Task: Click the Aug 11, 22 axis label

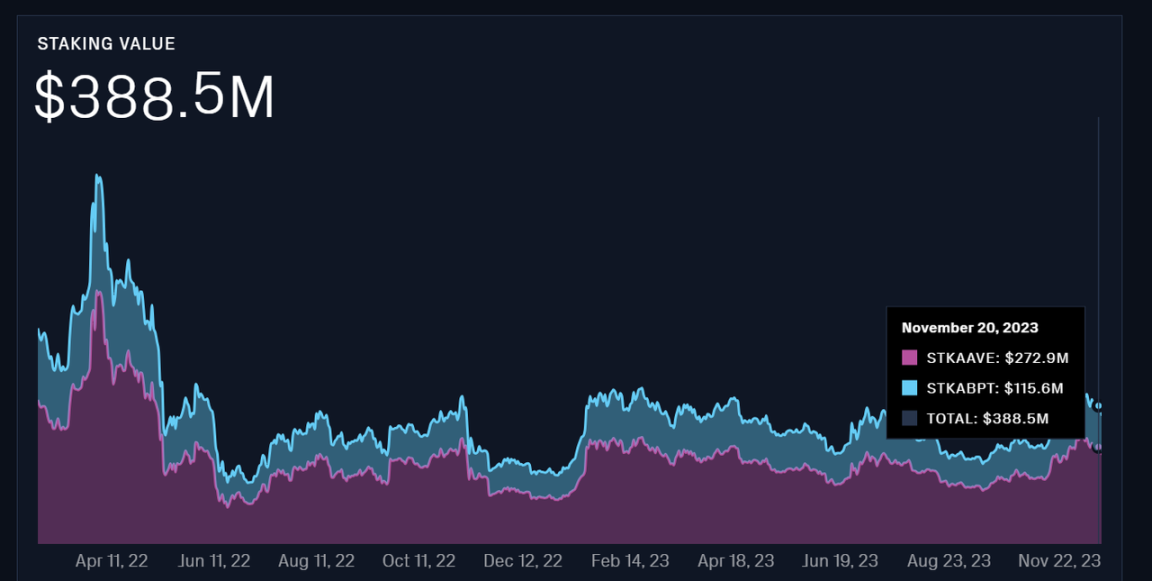Action: point(318,561)
